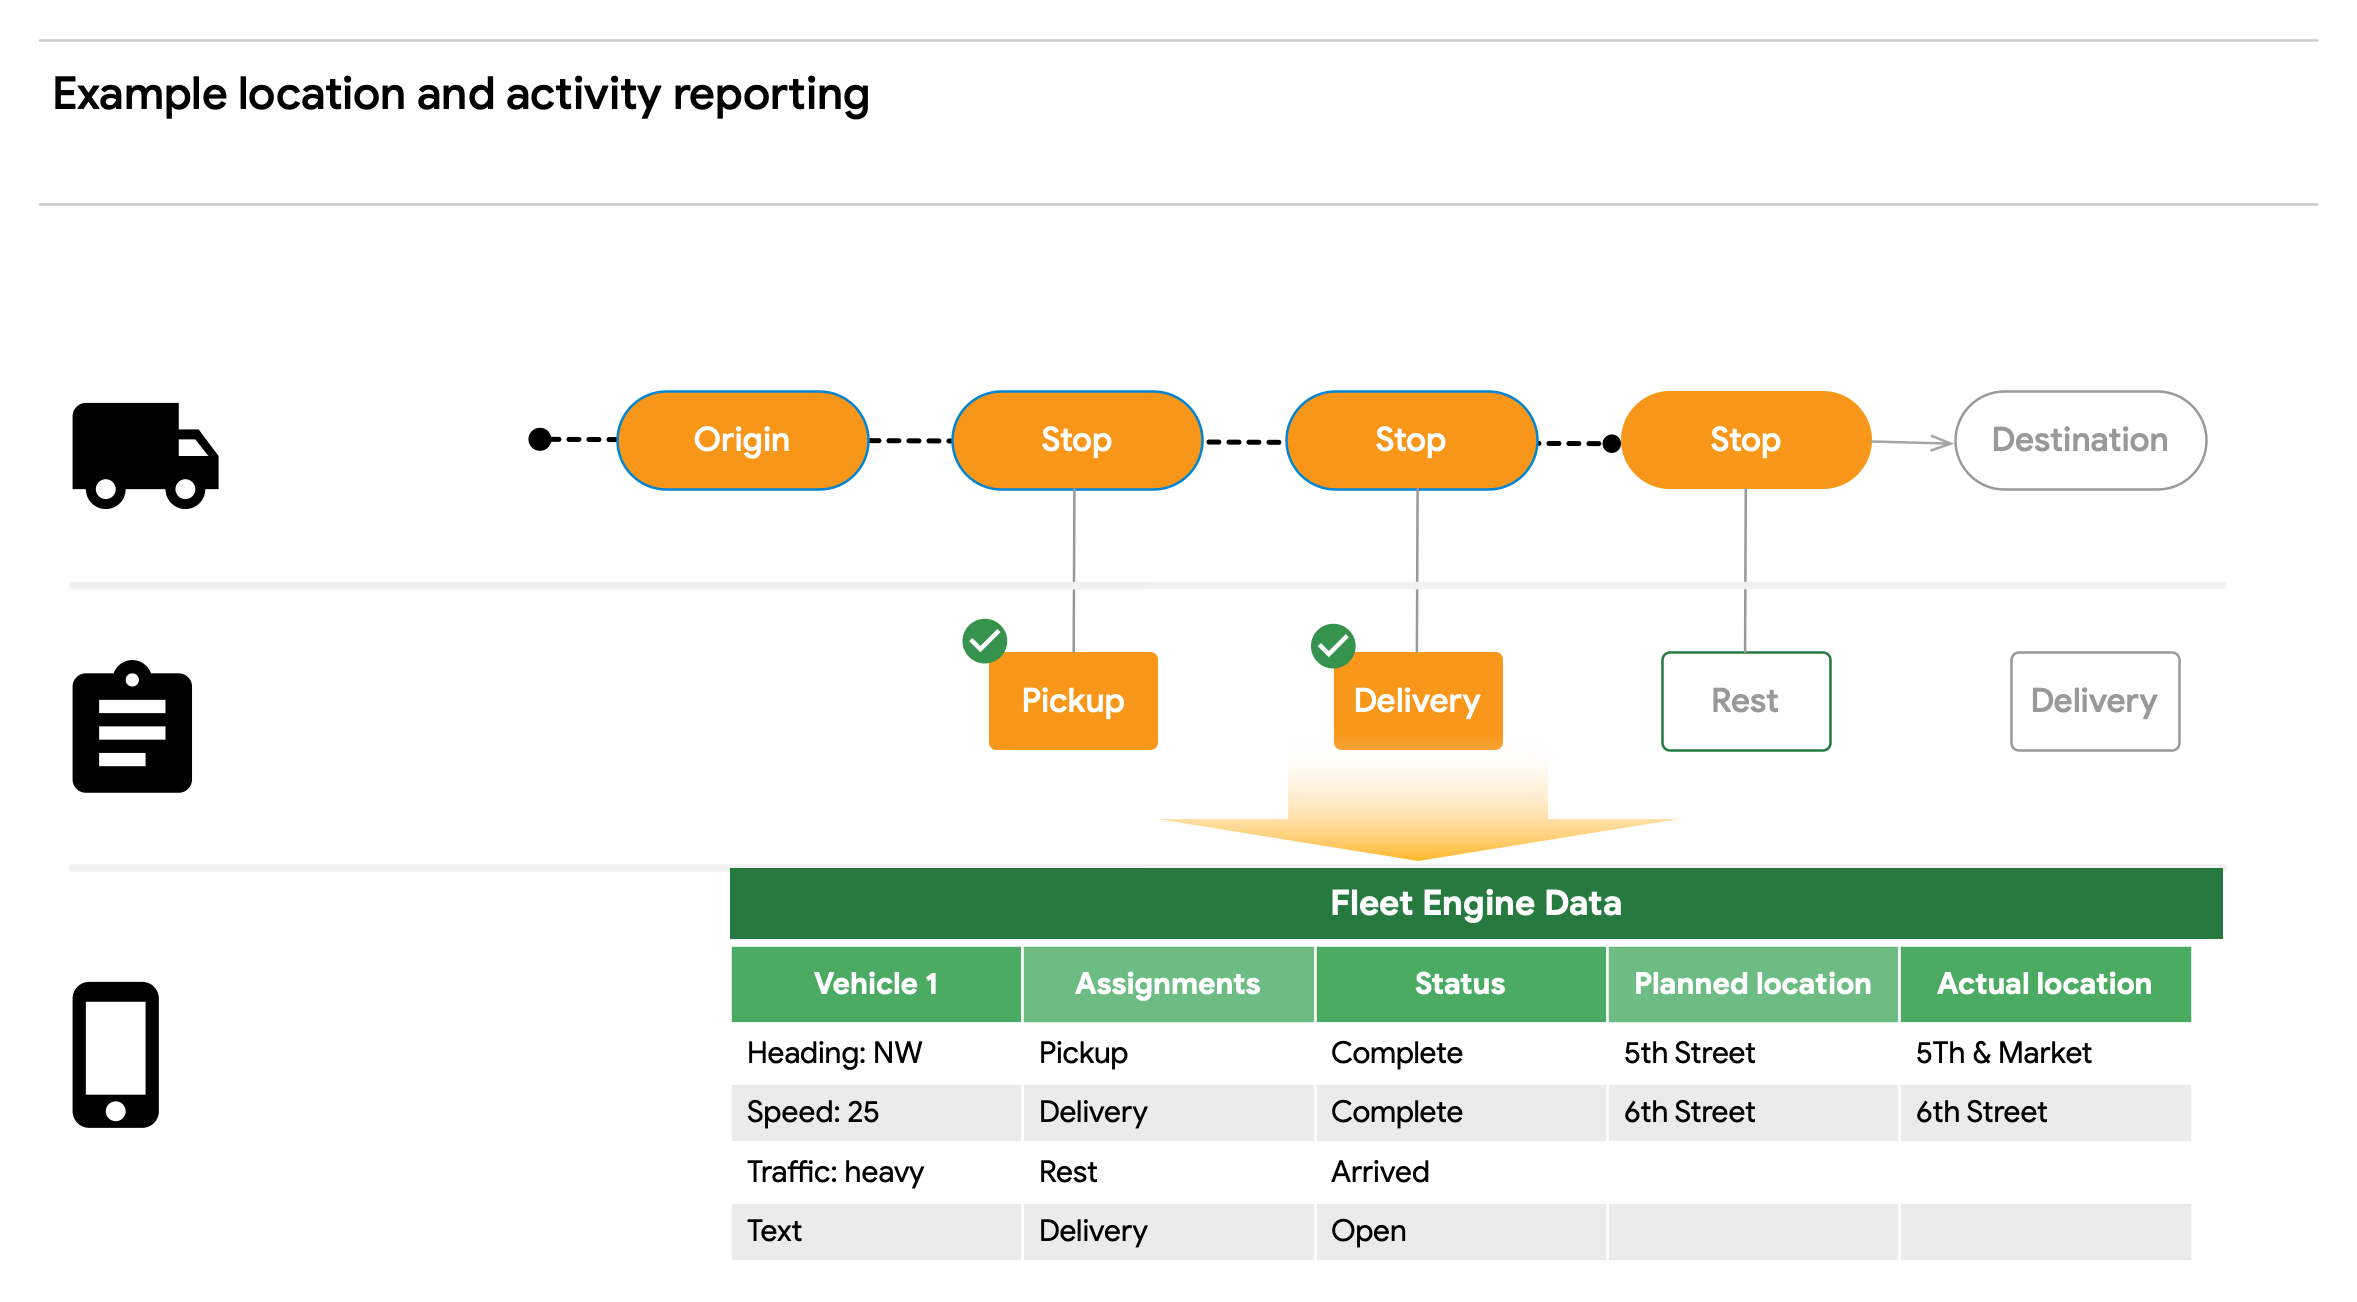
Task: Click the green checkmark on Pickup
Action: tap(984, 641)
